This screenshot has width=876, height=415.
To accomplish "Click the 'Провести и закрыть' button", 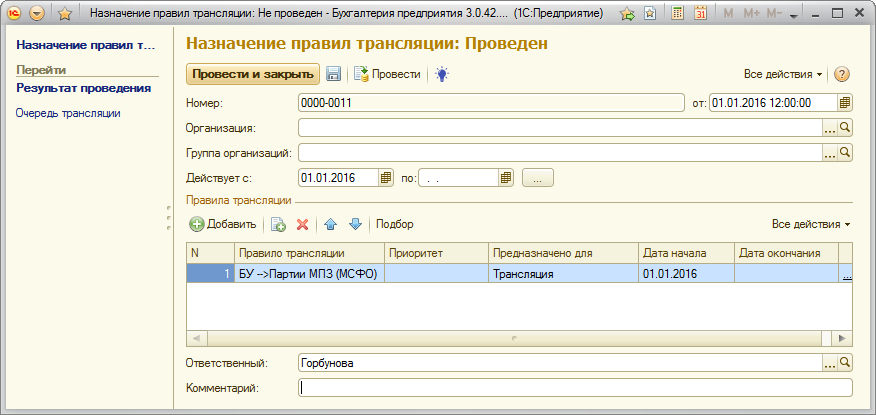I will click(252, 74).
